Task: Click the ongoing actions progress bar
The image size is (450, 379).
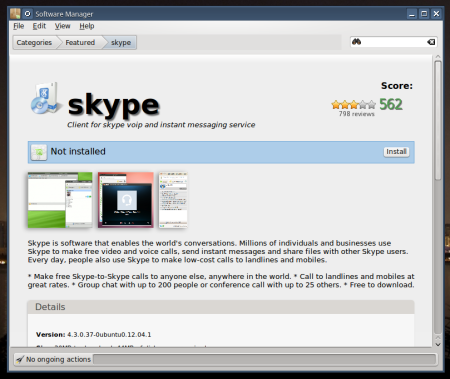Action: 265,359
